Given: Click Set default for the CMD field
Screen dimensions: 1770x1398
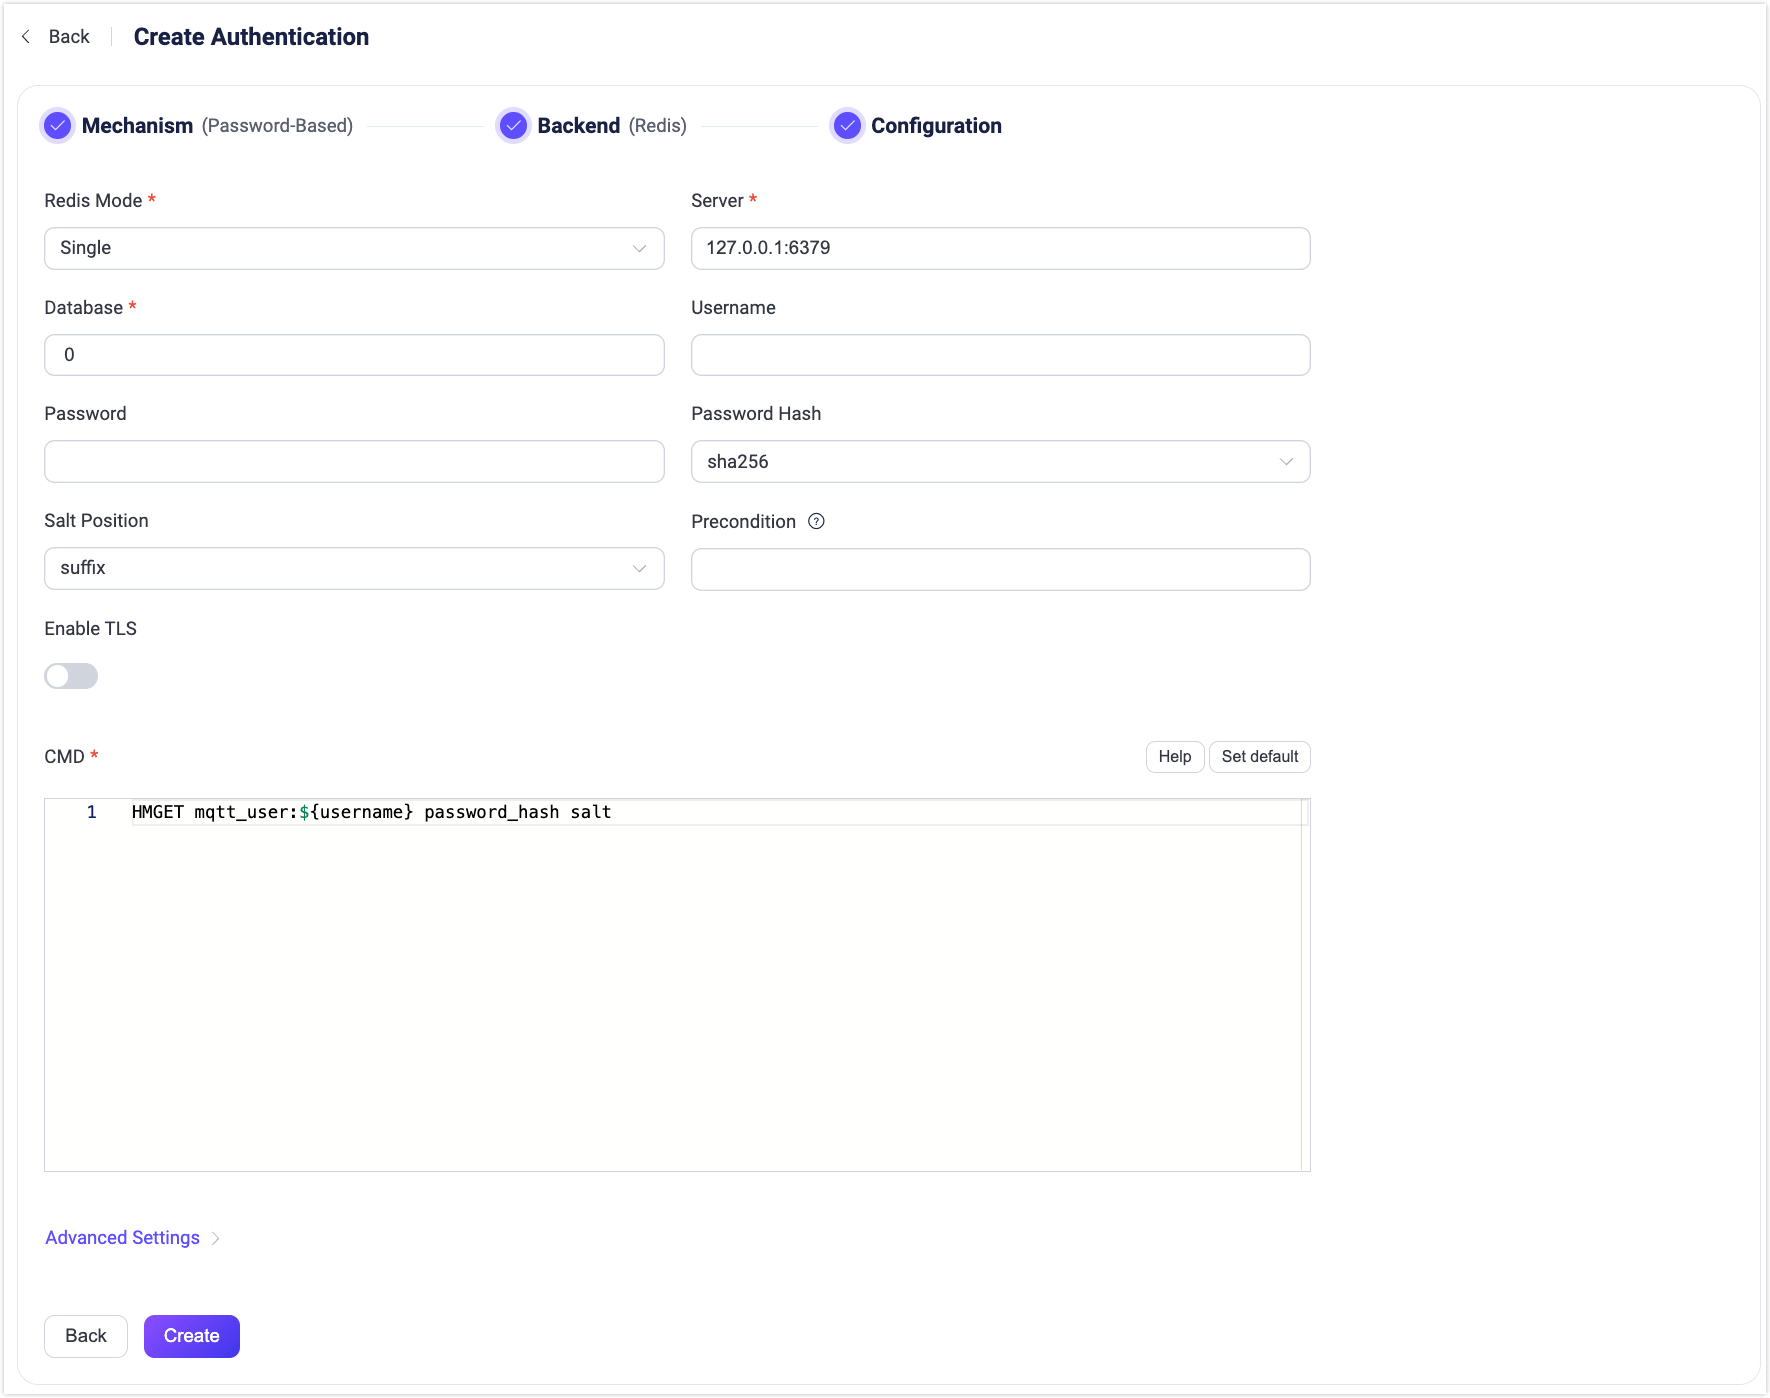Looking at the screenshot, I should (1259, 757).
